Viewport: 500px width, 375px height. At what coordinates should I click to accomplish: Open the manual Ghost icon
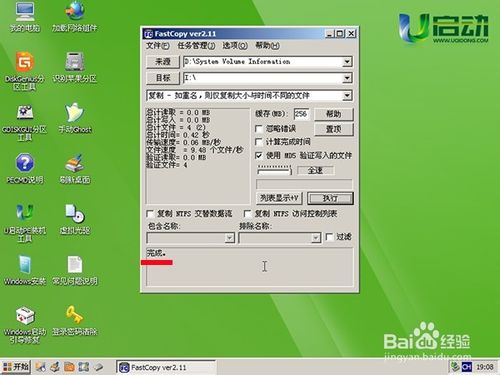[75, 118]
